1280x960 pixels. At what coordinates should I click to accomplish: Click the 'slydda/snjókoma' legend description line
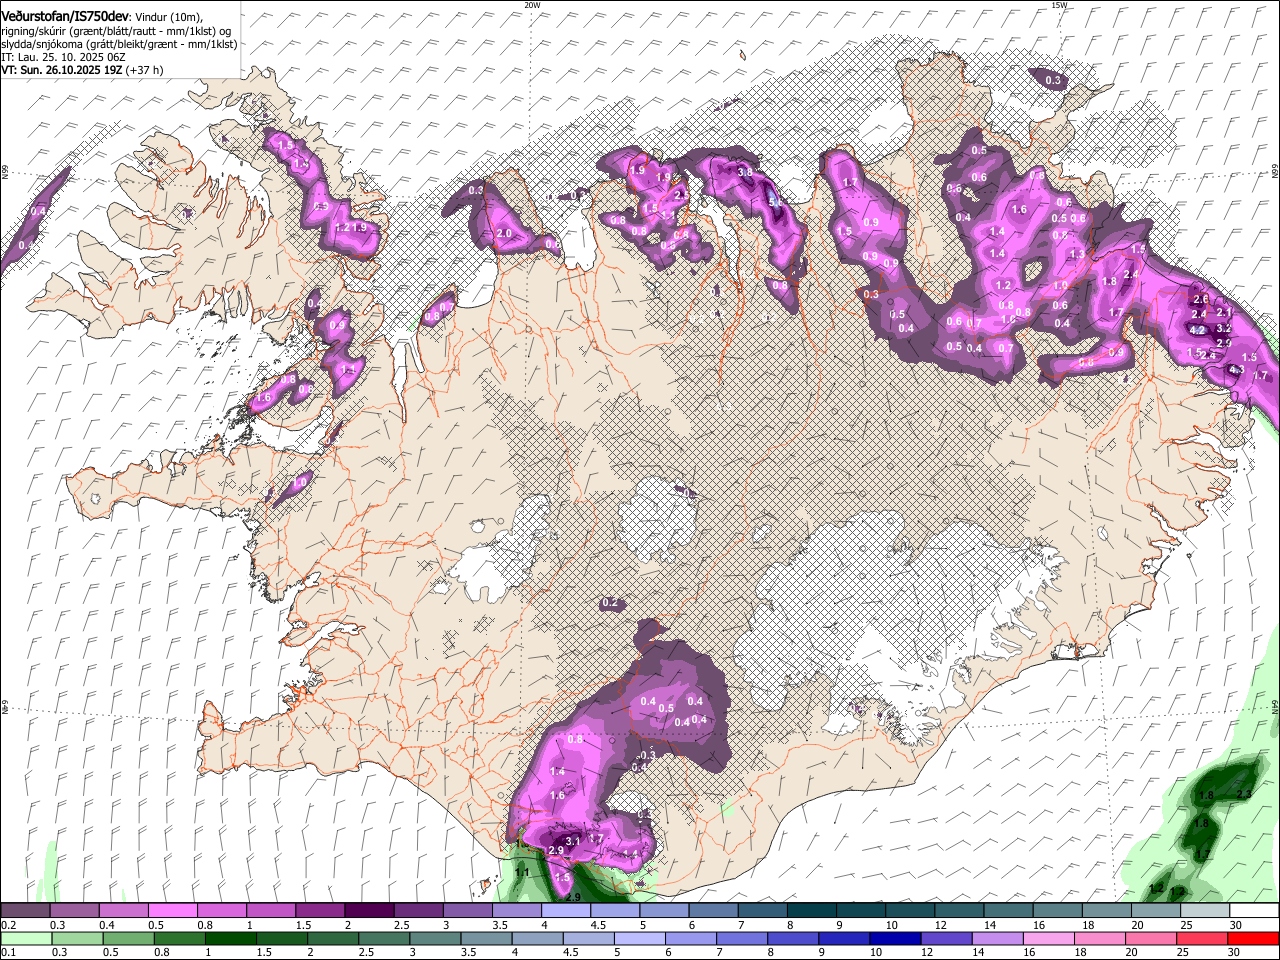pos(119,44)
